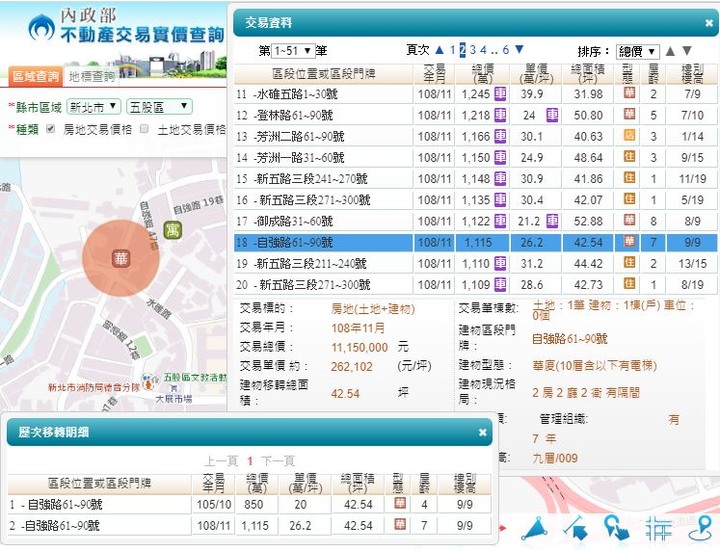This screenshot has width=720, height=551.
Task: Click the 車 icon in row 15 新五路三段241~270號
Action: (x=500, y=179)
